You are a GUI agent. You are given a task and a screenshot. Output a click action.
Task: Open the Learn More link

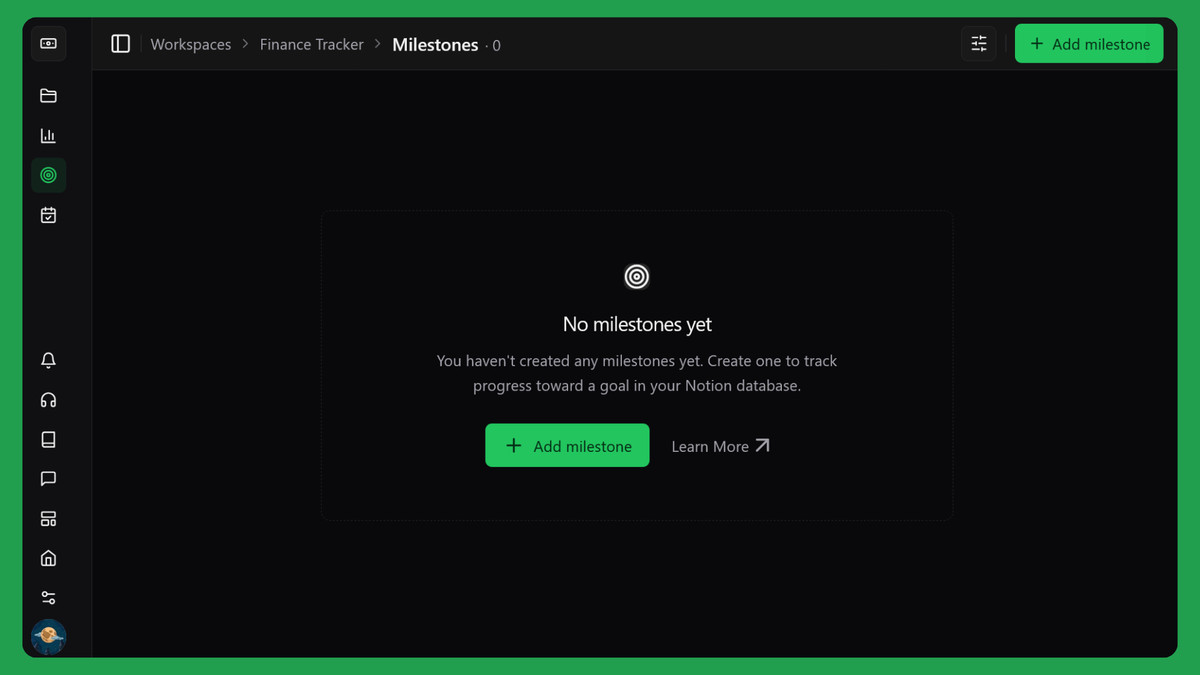coord(720,446)
